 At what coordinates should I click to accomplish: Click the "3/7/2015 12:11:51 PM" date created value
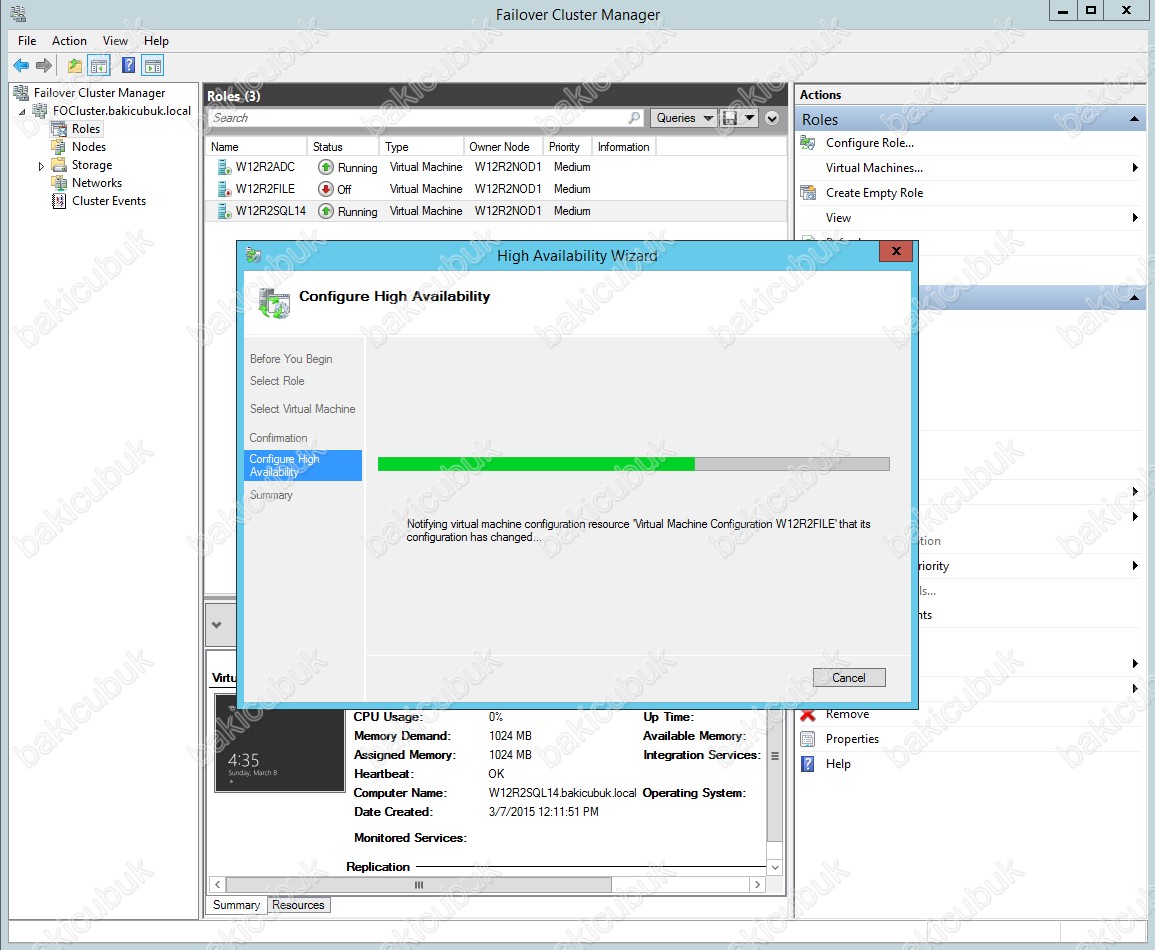click(x=544, y=812)
